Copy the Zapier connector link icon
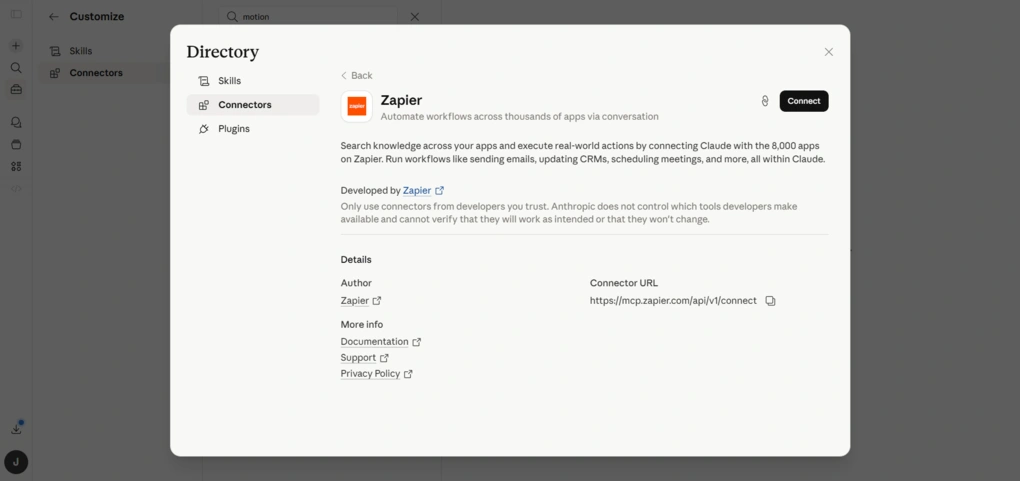Viewport: 1020px width, 481px height. point(765,101)
